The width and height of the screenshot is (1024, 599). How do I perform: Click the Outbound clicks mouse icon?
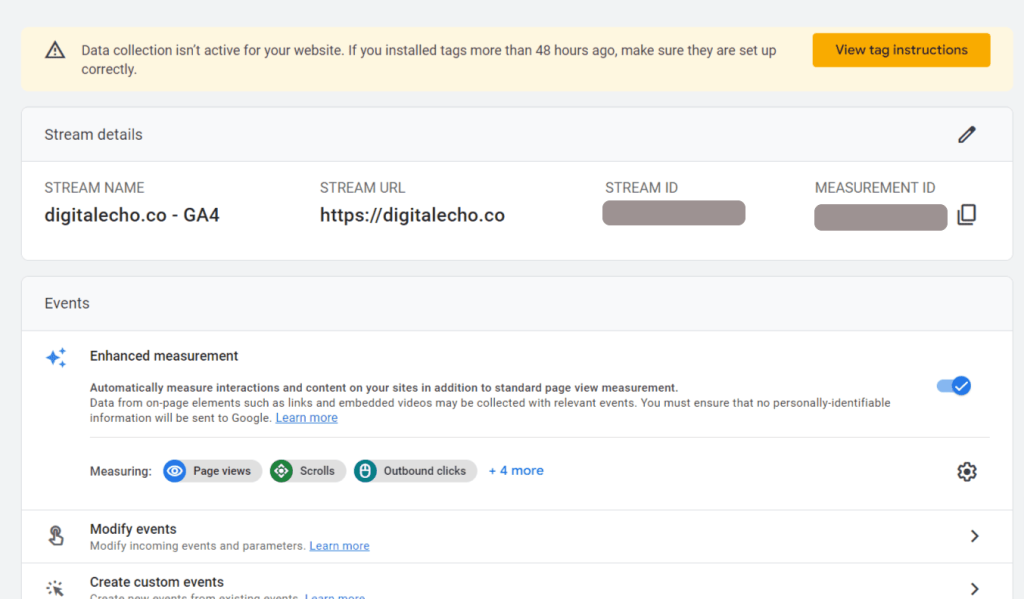(365, 471)
